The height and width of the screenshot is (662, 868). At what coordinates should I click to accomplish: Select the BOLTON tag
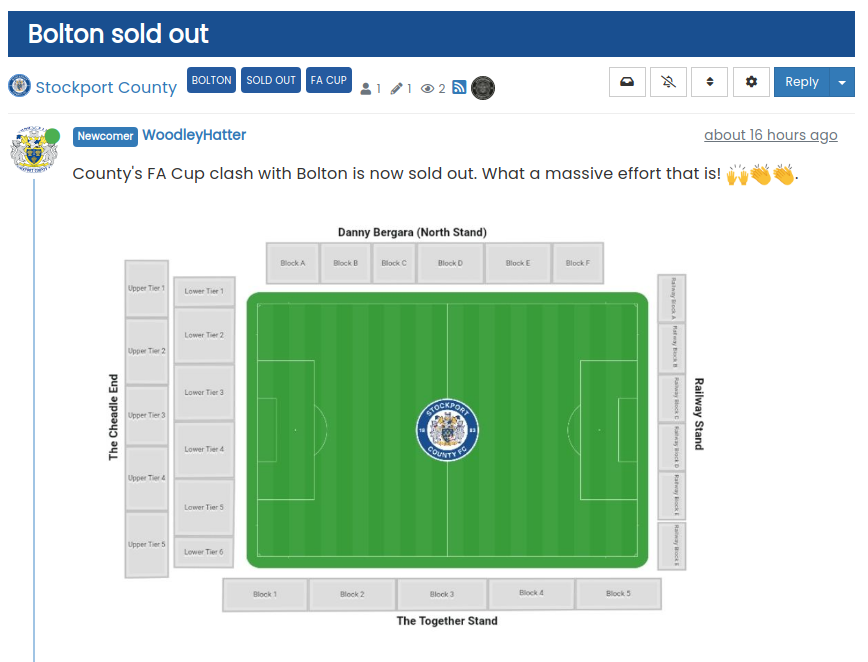(211, 80)
